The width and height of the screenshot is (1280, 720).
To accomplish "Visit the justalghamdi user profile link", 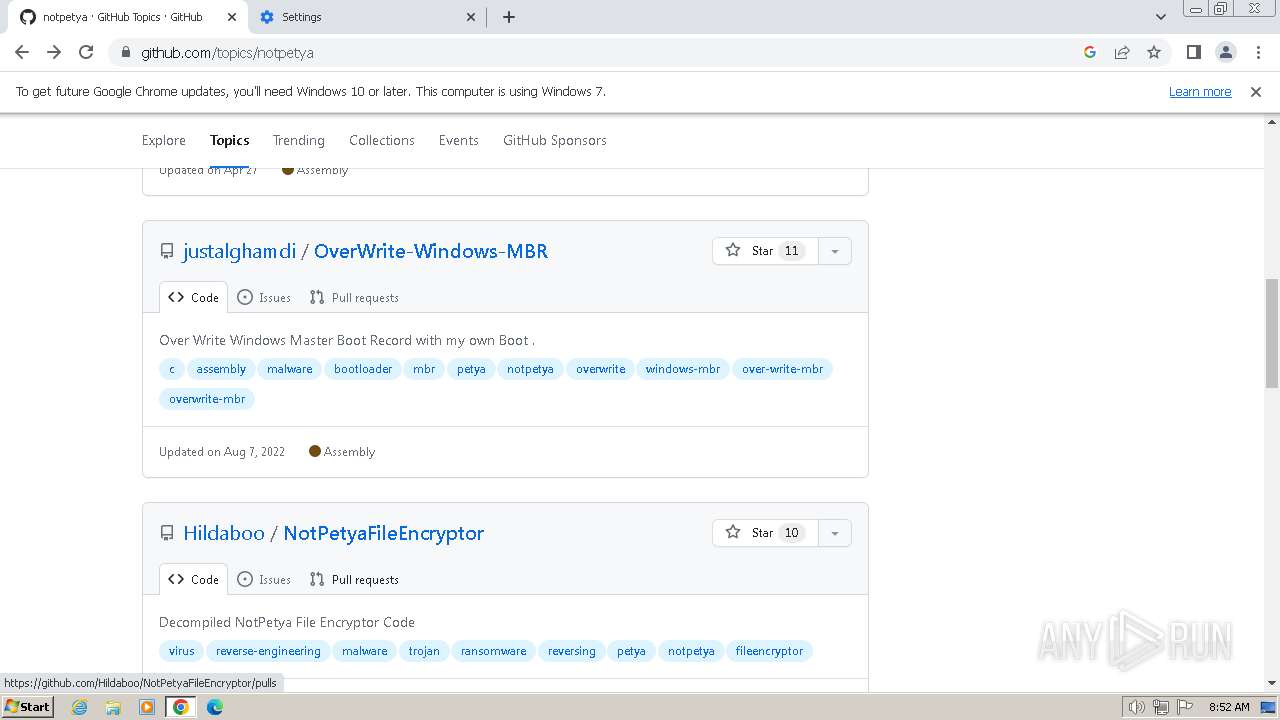I will coord(240,251).
